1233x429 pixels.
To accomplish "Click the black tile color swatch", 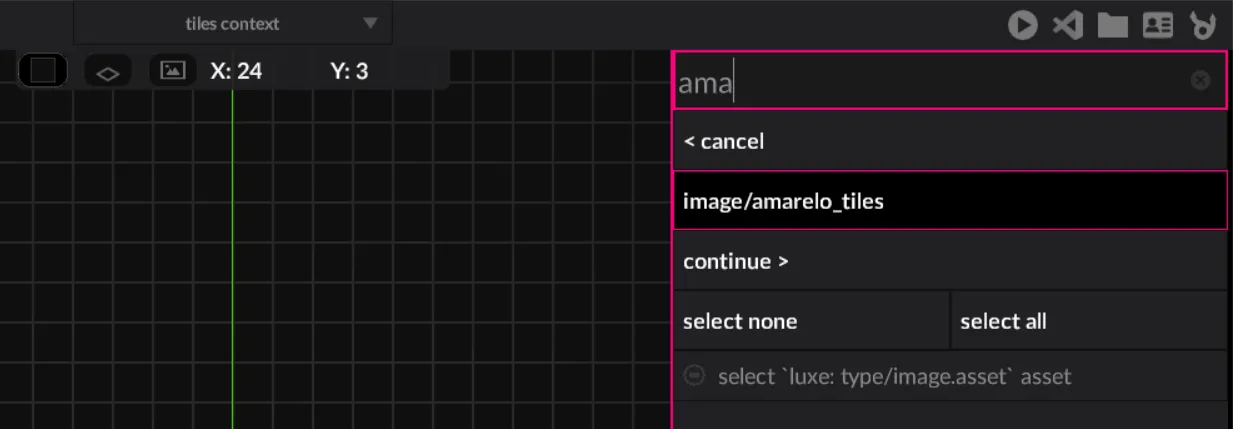I will coord(43,71).
